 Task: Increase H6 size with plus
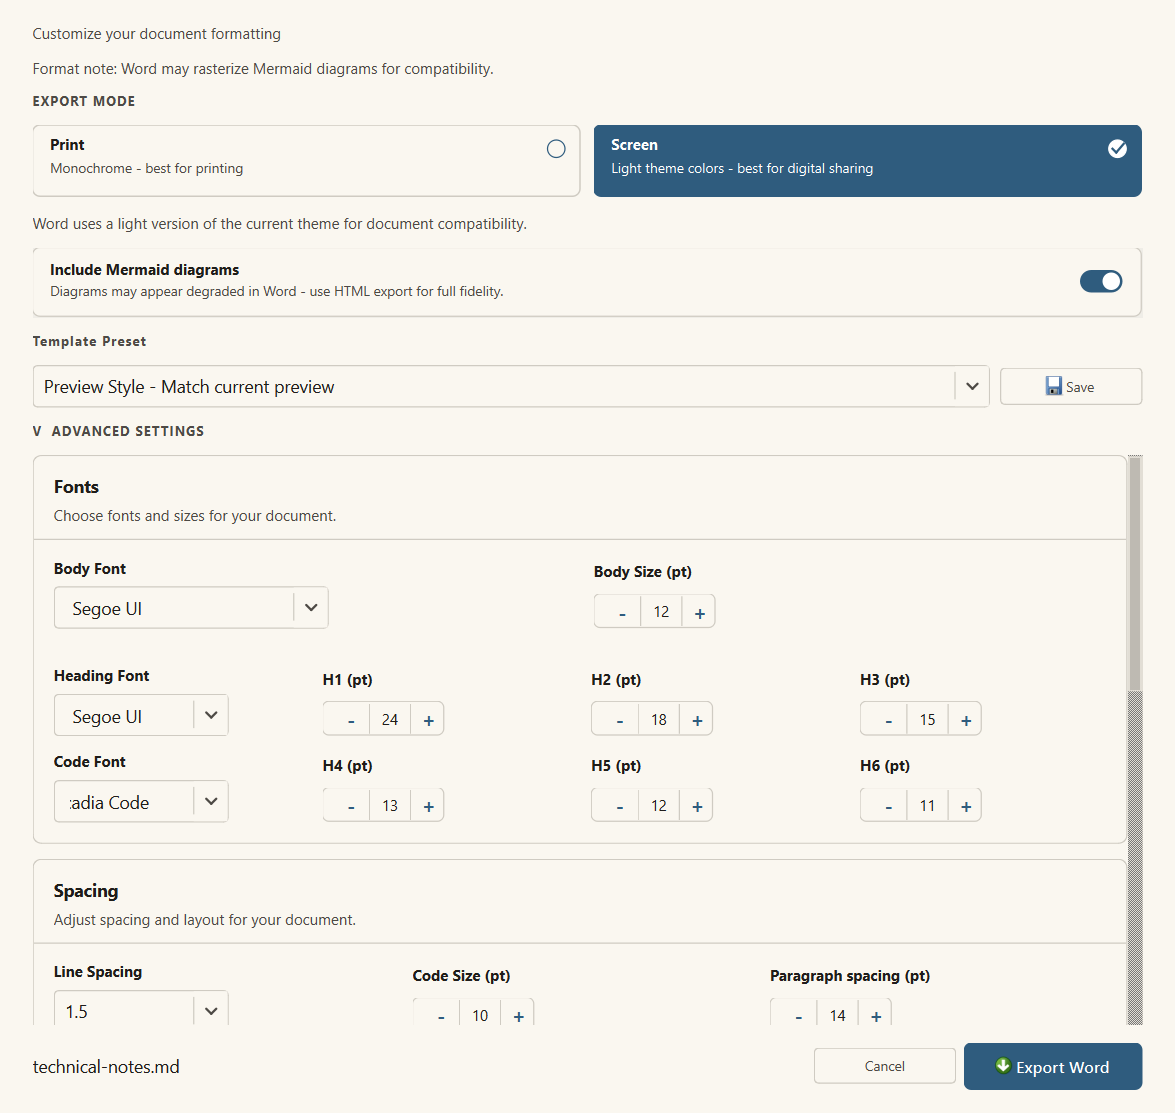[x=965, y=806]
